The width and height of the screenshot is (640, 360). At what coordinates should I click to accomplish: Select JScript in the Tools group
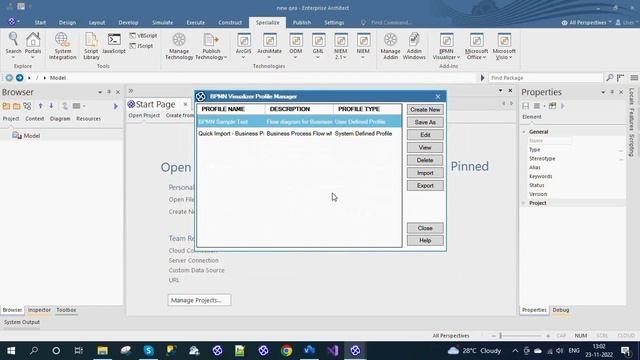coord(141,46)
